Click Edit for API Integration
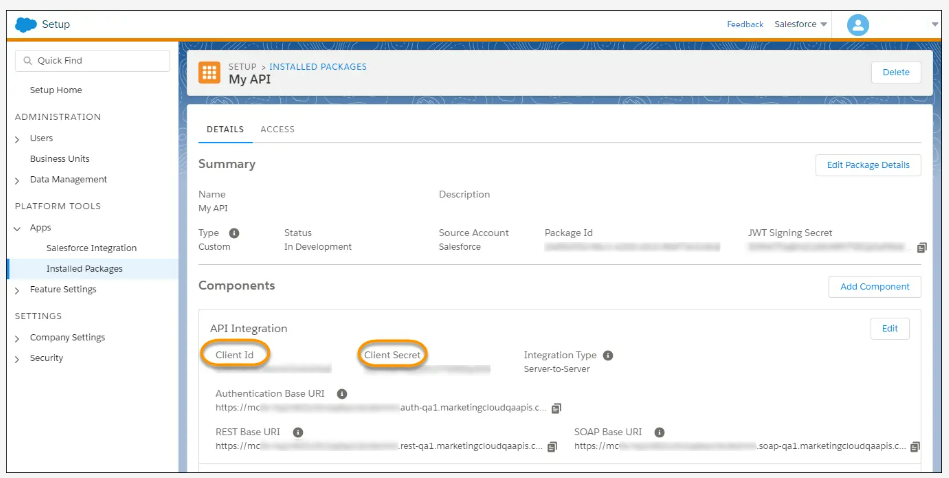This screenshot has height=478, width=949. click(890, 329)
